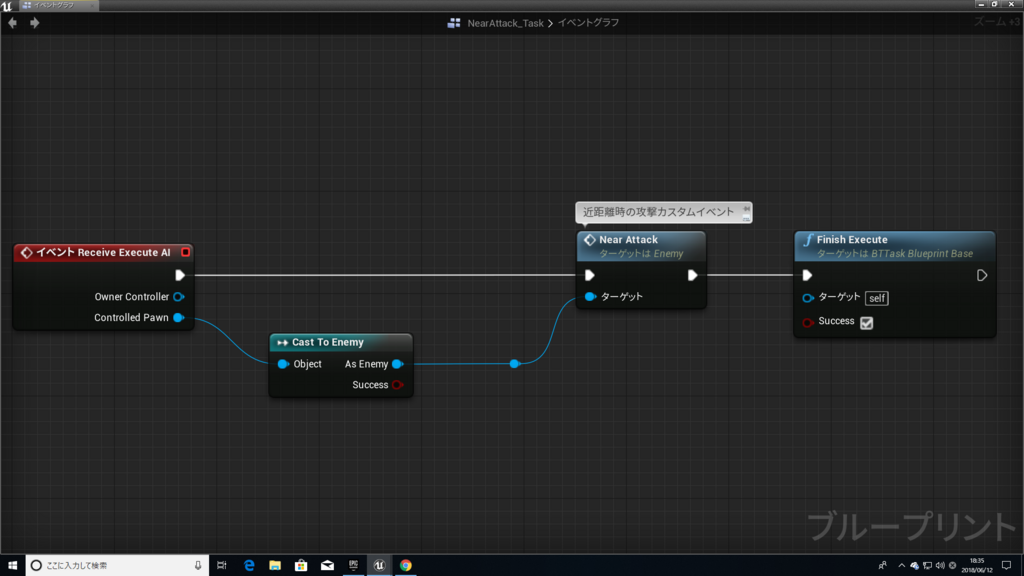Open Task View from the taskbar

[221, 565]
